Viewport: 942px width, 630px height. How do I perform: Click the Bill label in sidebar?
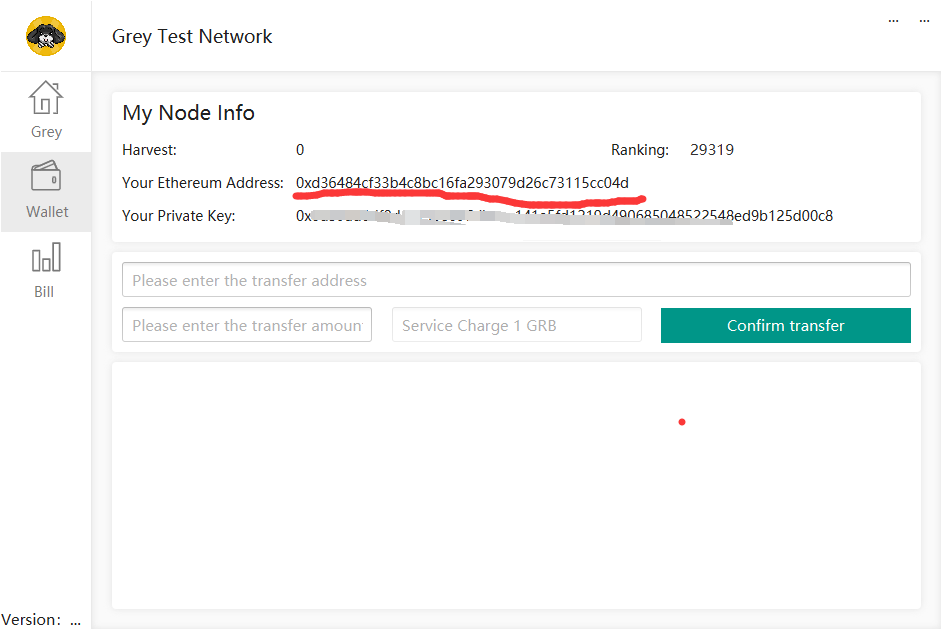click(x=44, y=292)
